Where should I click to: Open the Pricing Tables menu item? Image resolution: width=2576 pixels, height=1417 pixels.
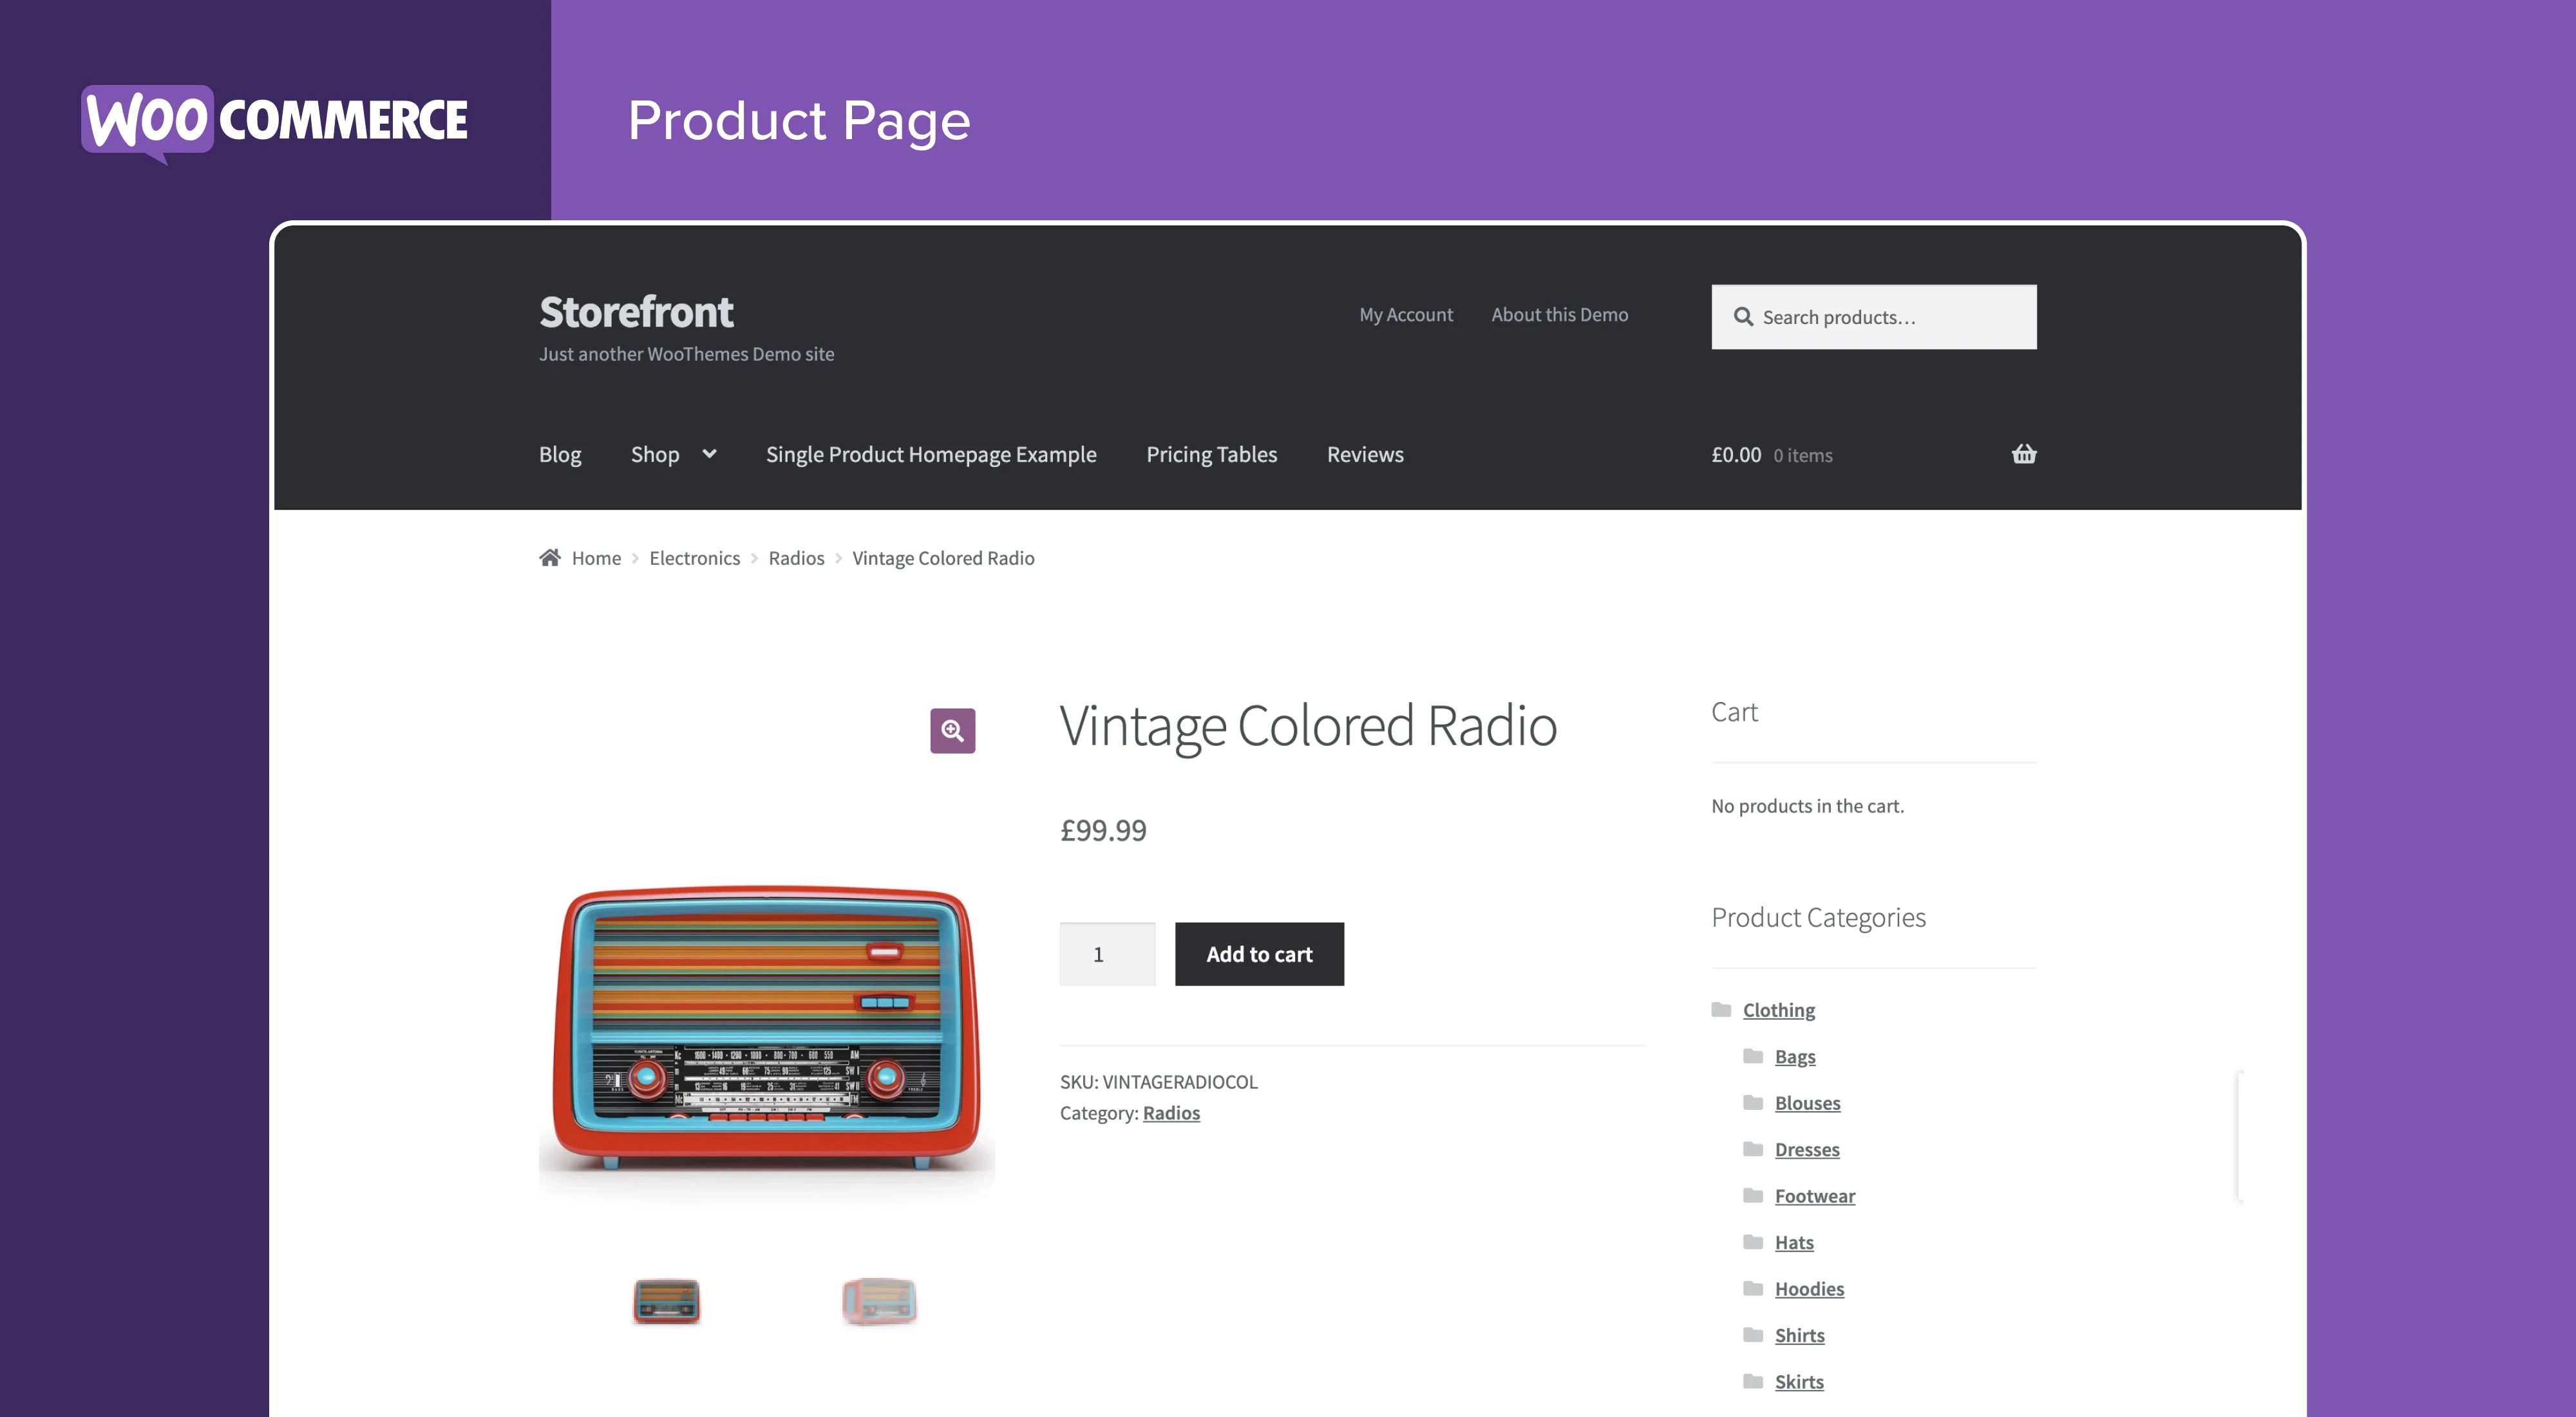[x=1211, y=454]
